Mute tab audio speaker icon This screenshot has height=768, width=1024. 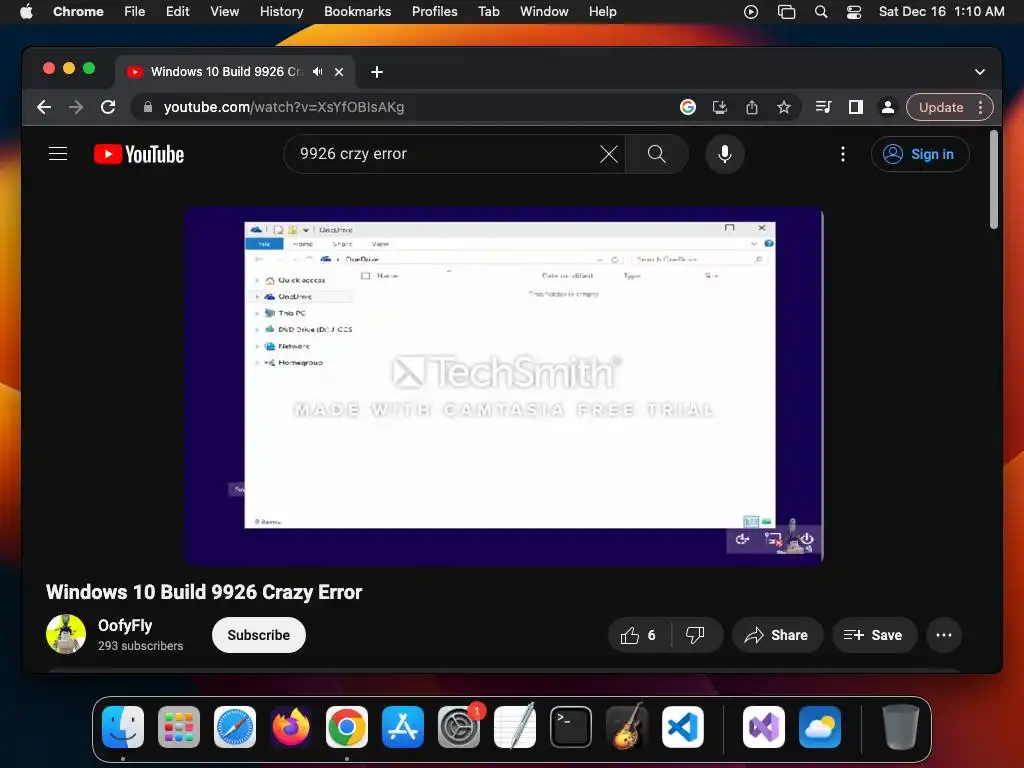click(317, 72)
